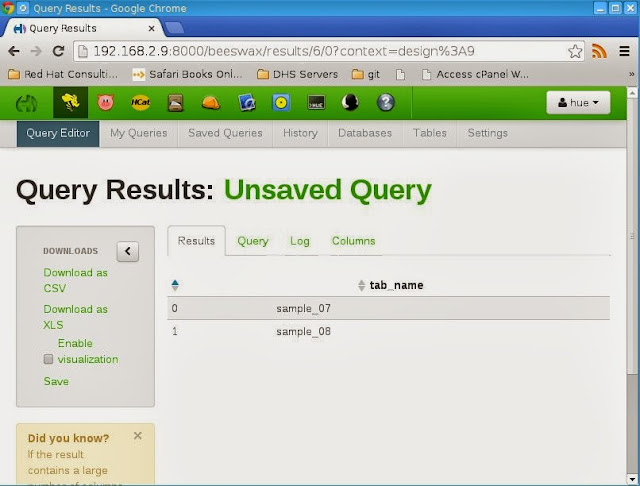Sort the tab_name column
Viewport: 640px width, 486px height.
(361, 285)
